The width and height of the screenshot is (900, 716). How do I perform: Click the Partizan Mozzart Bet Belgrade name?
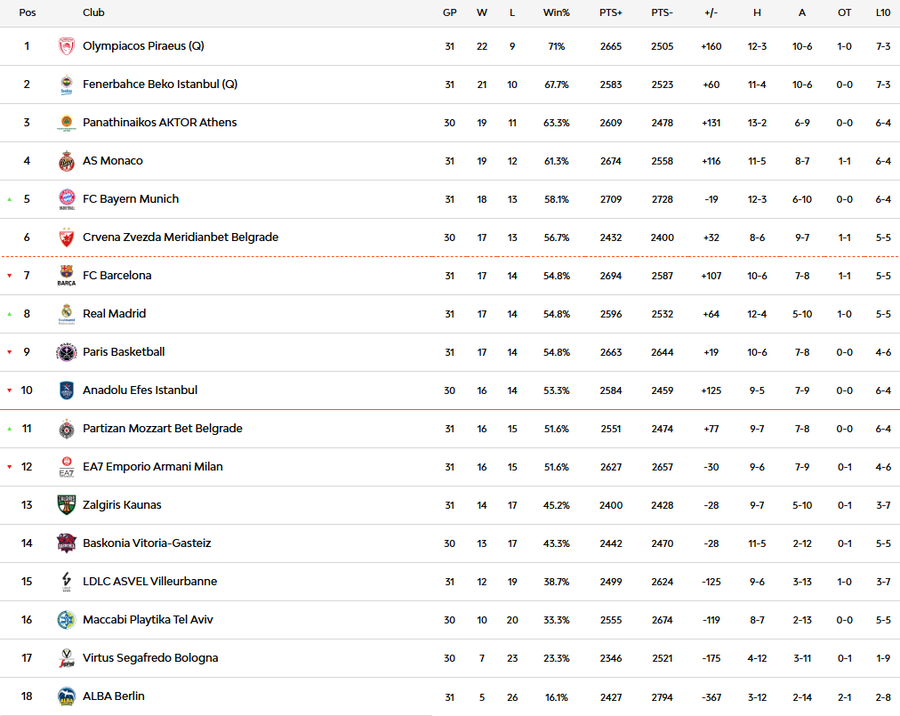[x=162, y=429]
